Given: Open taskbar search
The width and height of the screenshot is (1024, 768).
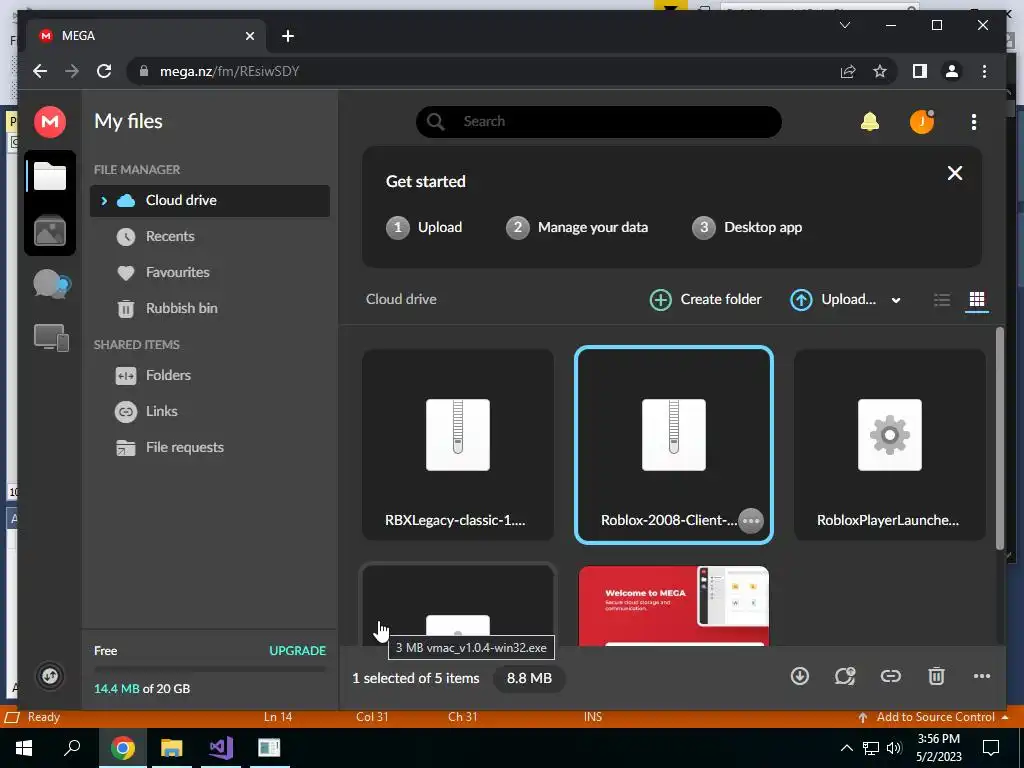Looking at the screenshot, I should click(x=72, y=748).
